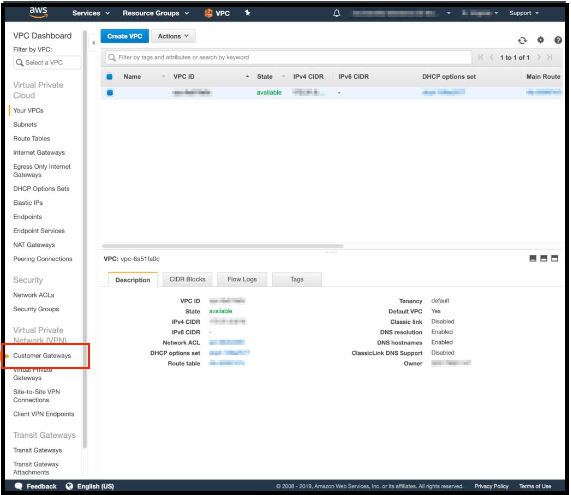
Task: Open the Terms of Use link
Action: point(535,486)
